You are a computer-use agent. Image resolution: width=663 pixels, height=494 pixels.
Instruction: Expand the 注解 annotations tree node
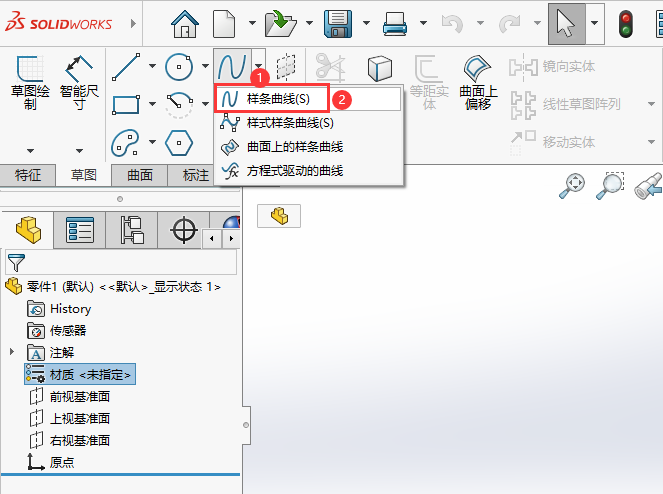tap(12, 351)
